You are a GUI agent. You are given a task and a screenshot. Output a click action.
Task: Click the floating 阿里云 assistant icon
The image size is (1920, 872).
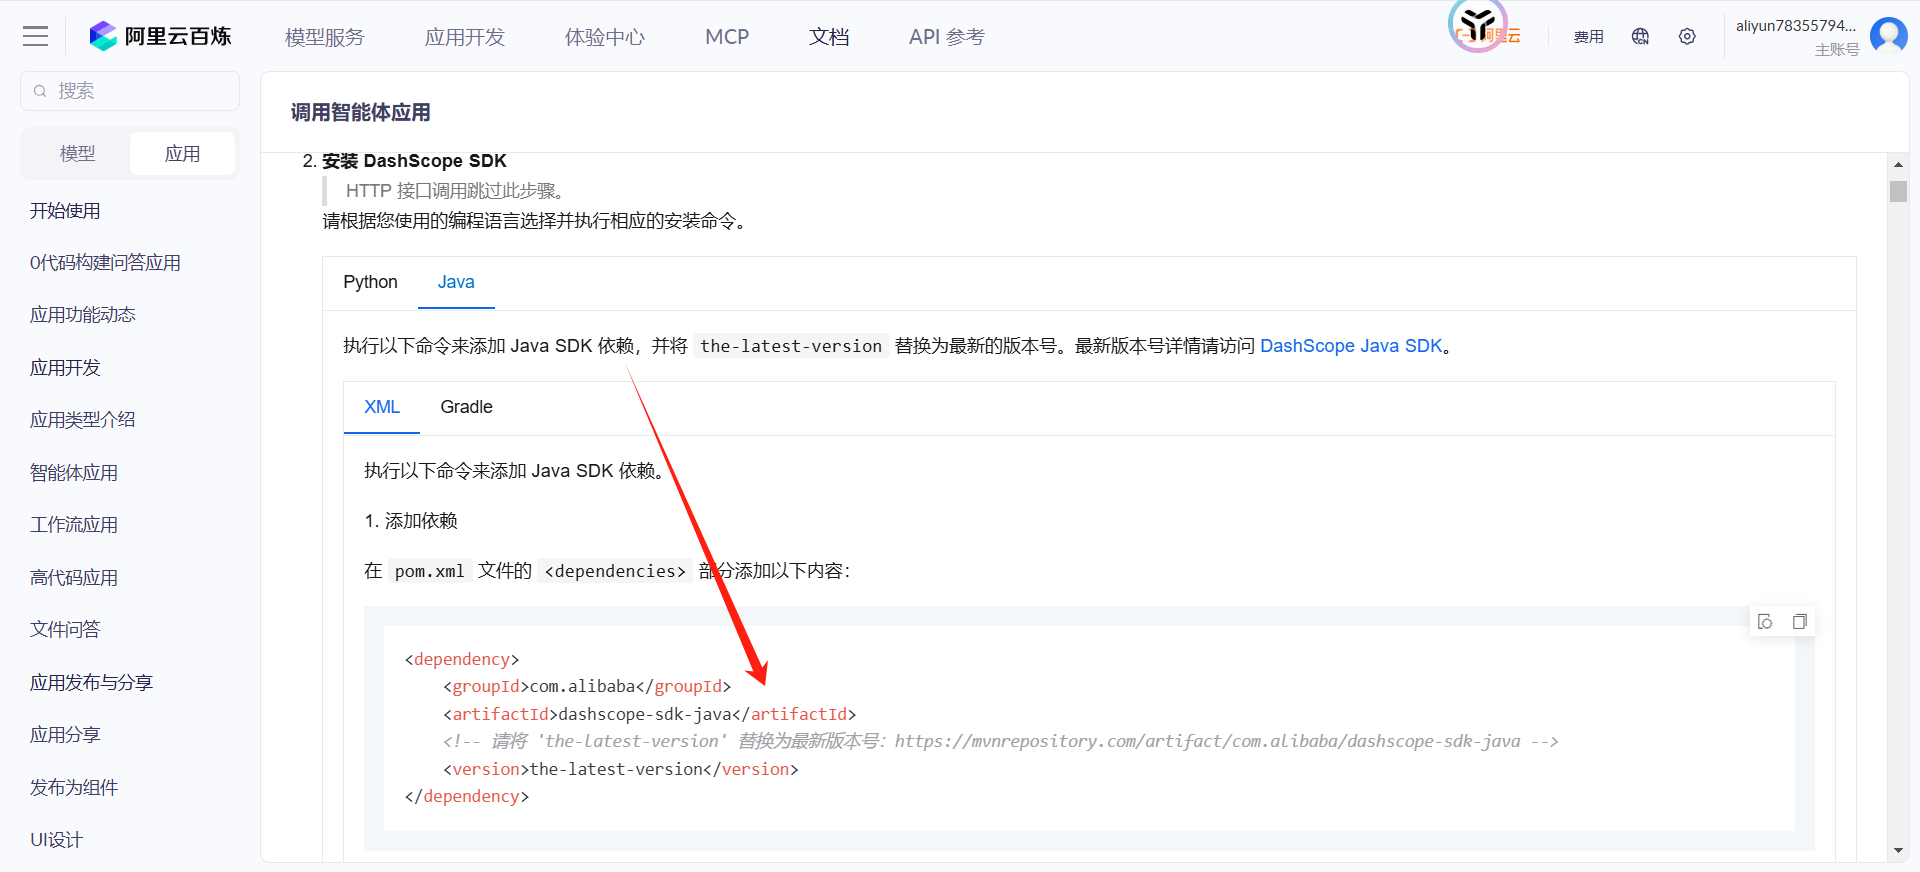(x=1478, y=26)
